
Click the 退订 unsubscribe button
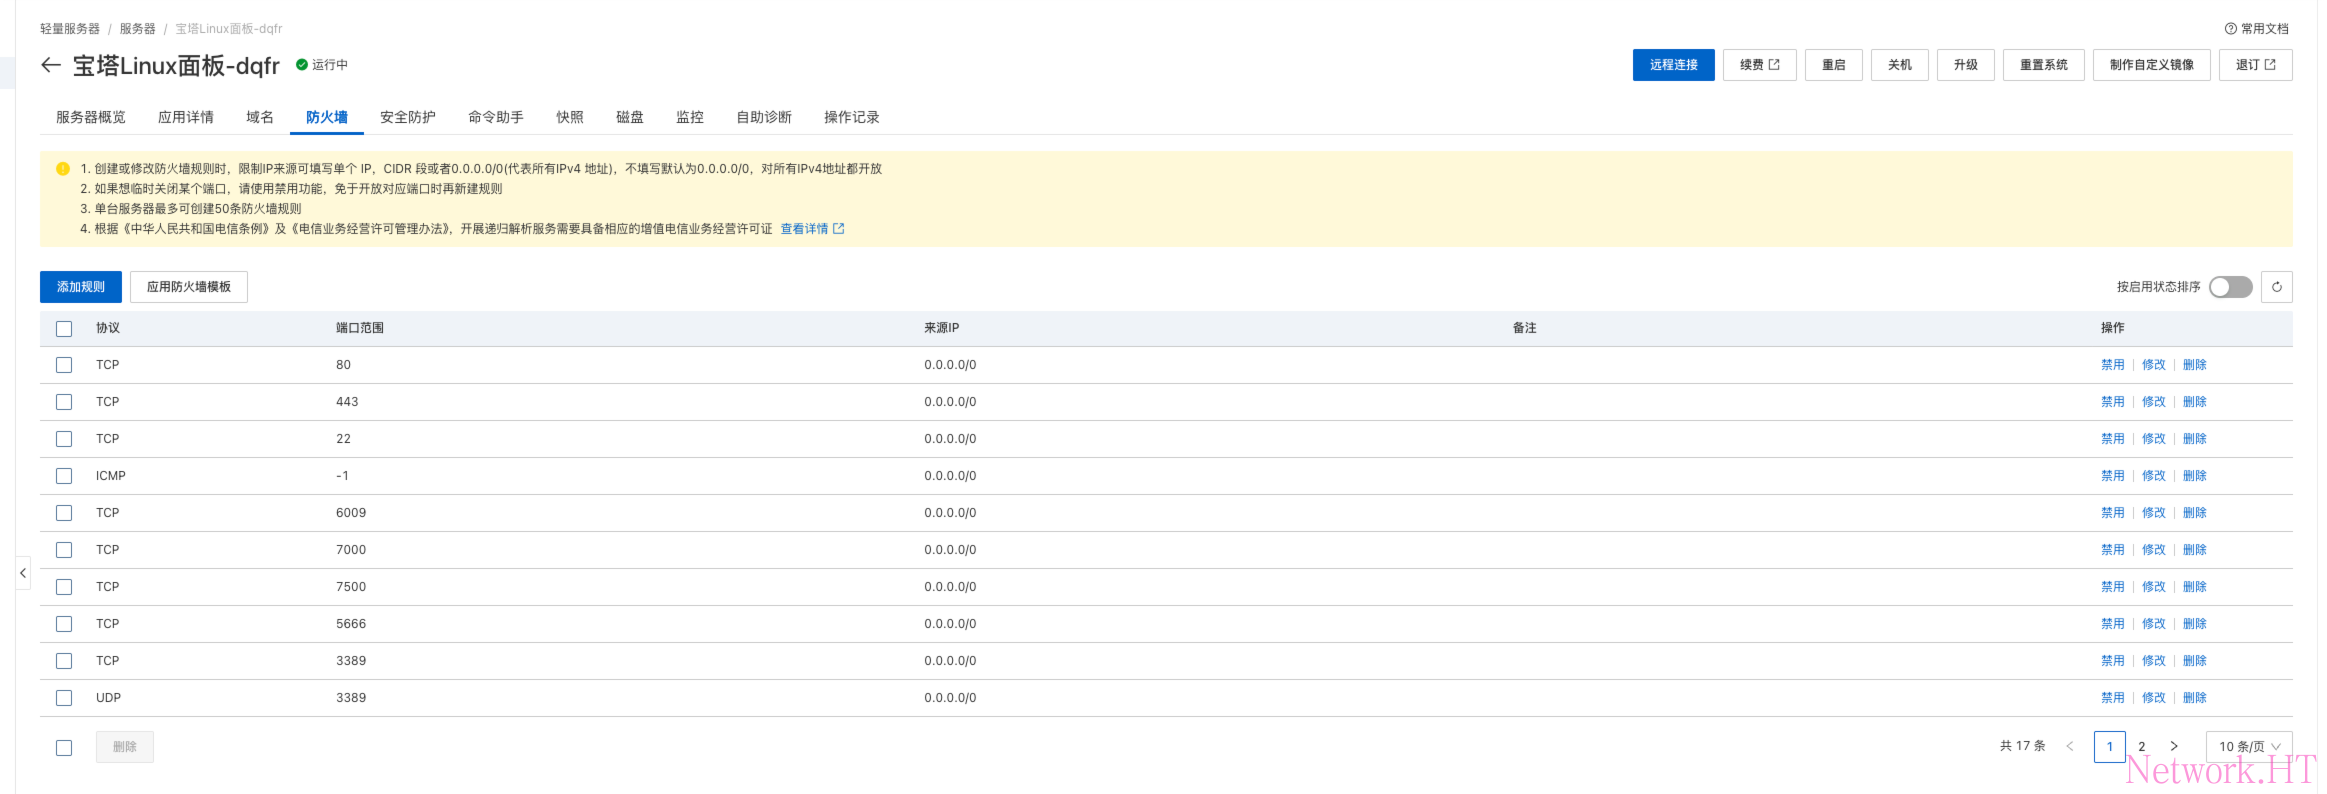2255,65
